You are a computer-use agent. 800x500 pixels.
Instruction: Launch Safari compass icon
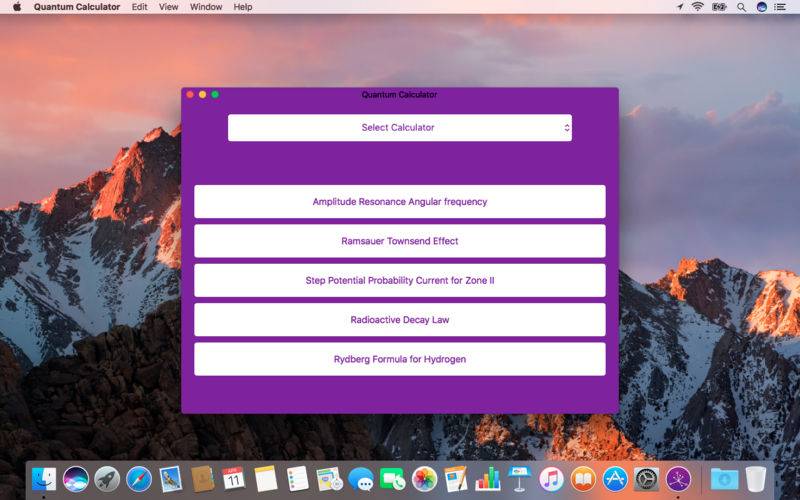139,479
